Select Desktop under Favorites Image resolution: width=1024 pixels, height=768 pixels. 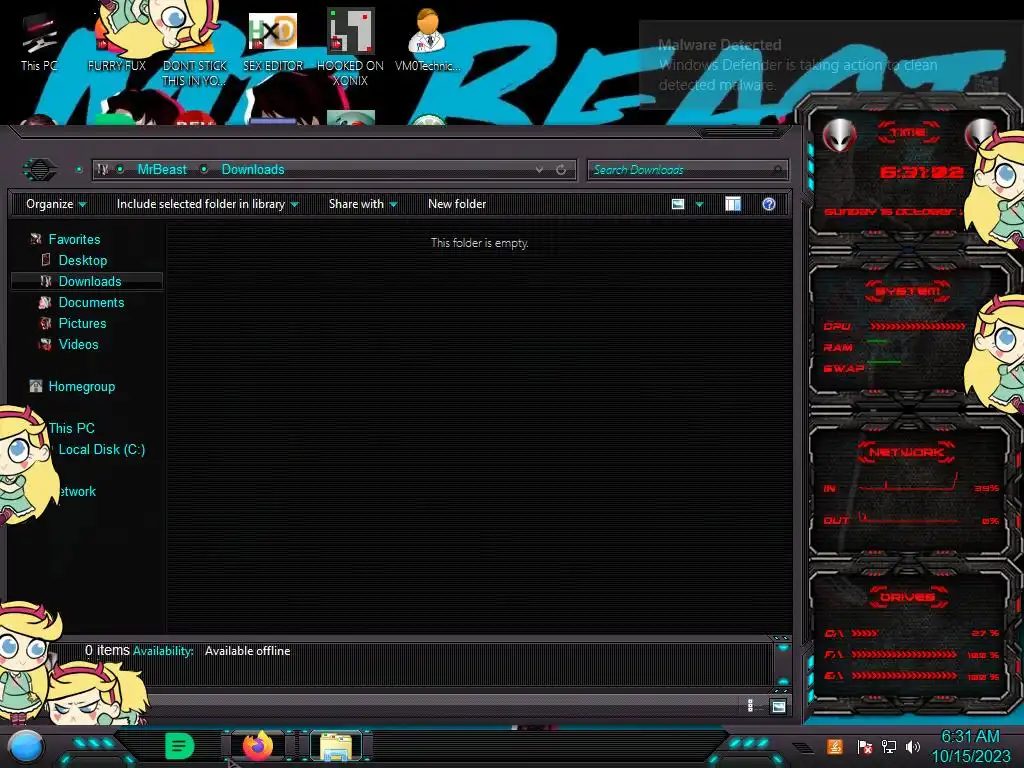(x=82, y=261)
